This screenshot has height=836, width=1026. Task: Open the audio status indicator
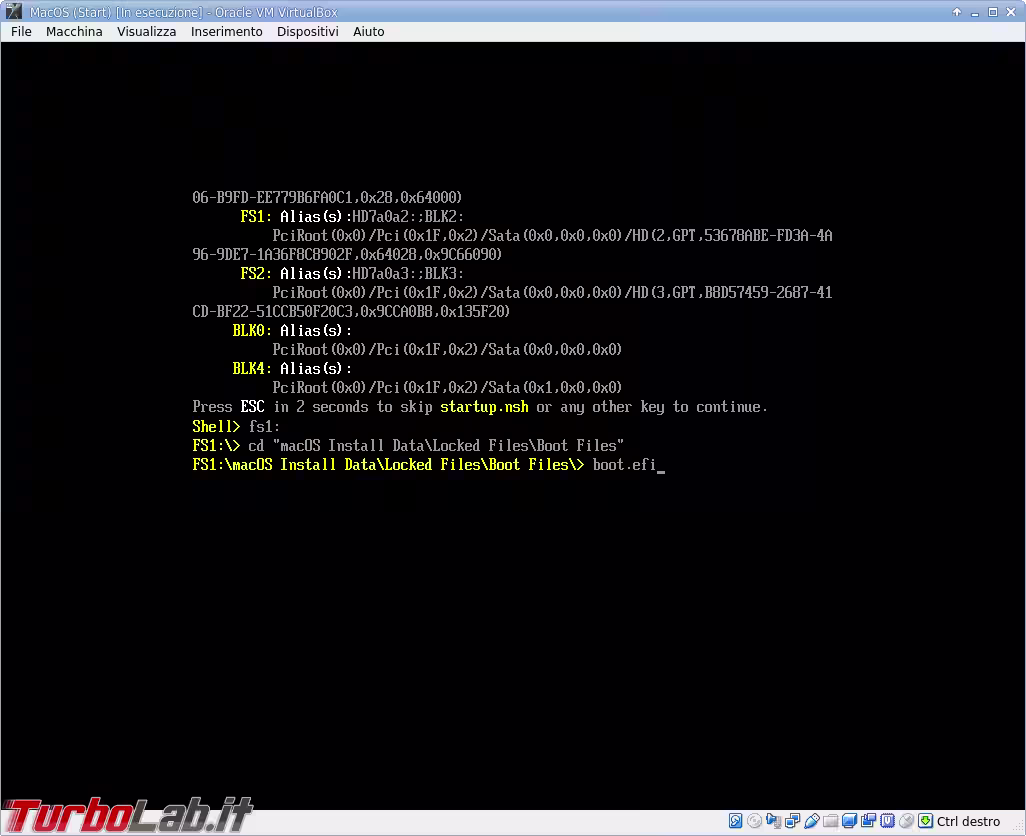[x=773, y=821]
